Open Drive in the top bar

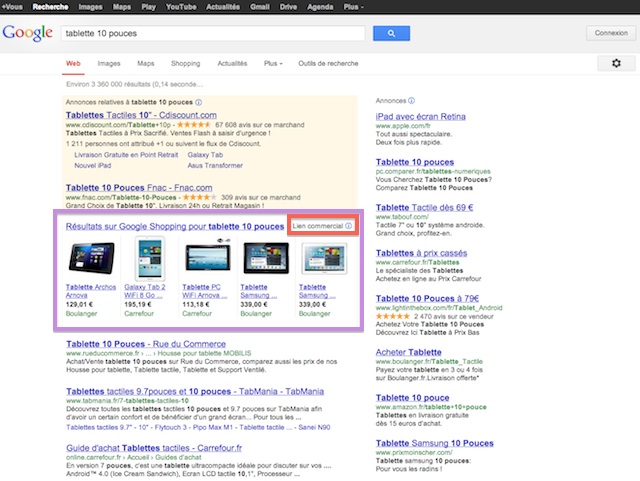[288, 7]
